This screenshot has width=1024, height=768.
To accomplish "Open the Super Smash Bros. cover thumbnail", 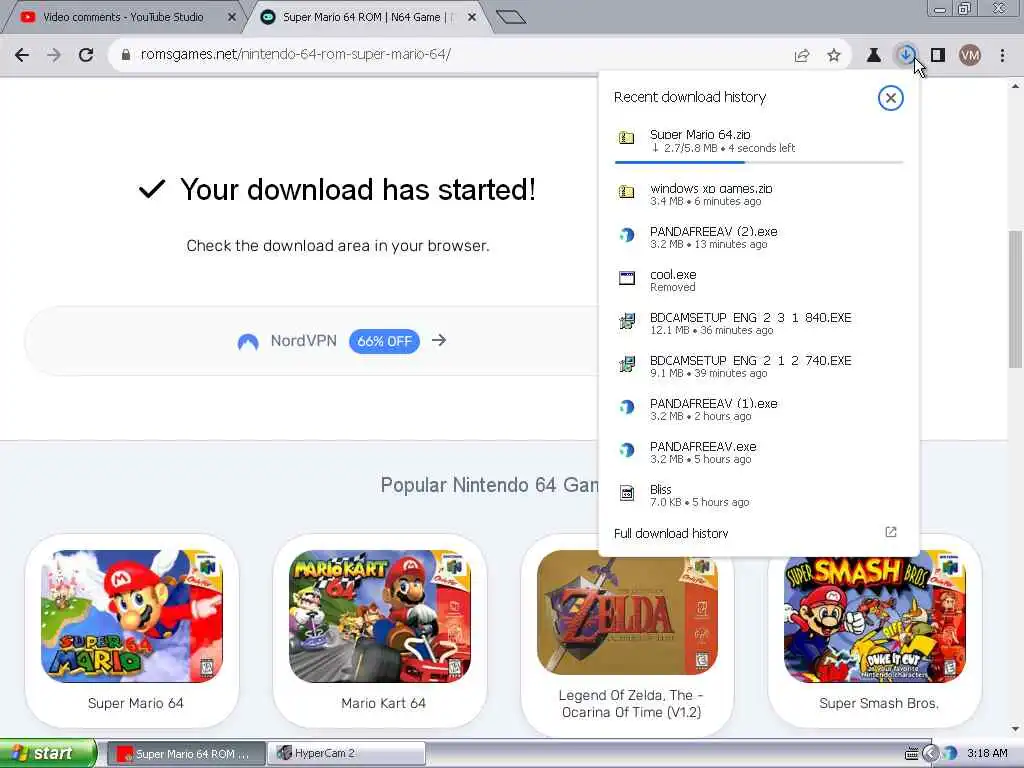I will (875, 619).
